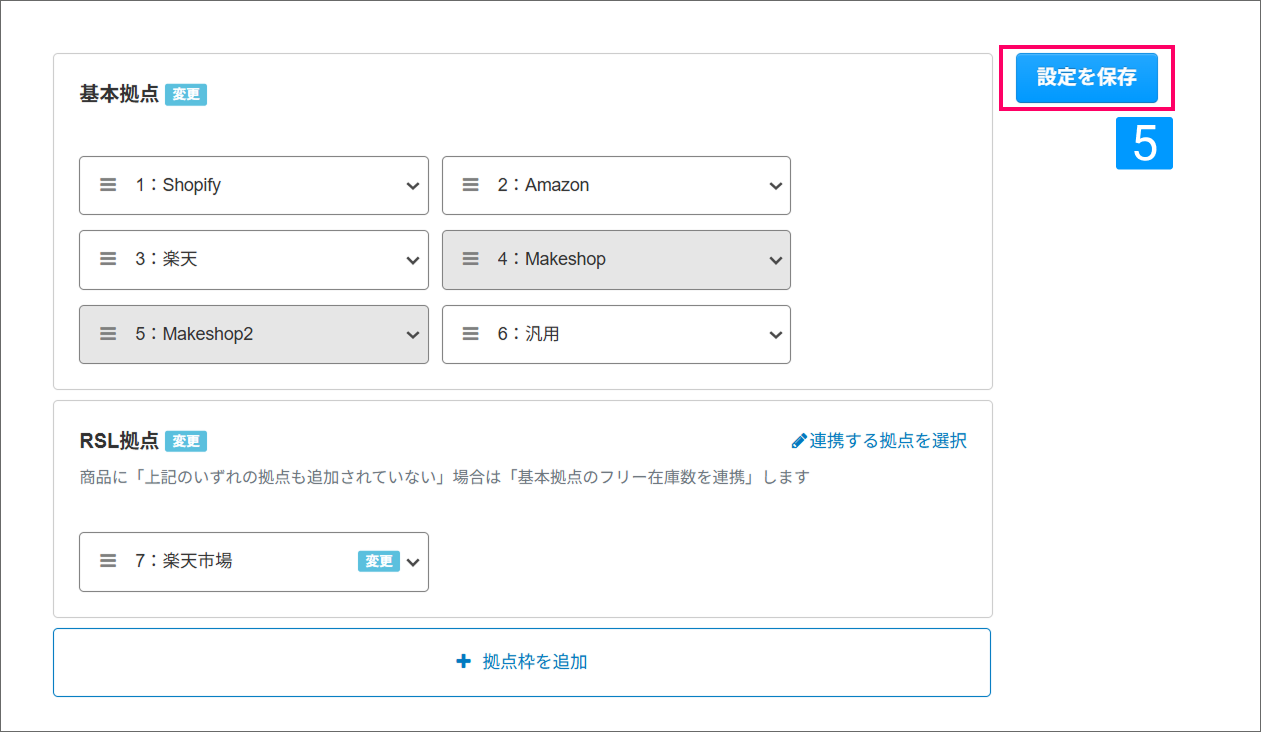Expand the 2：Amazon dropdown

[x=775, y=186]
